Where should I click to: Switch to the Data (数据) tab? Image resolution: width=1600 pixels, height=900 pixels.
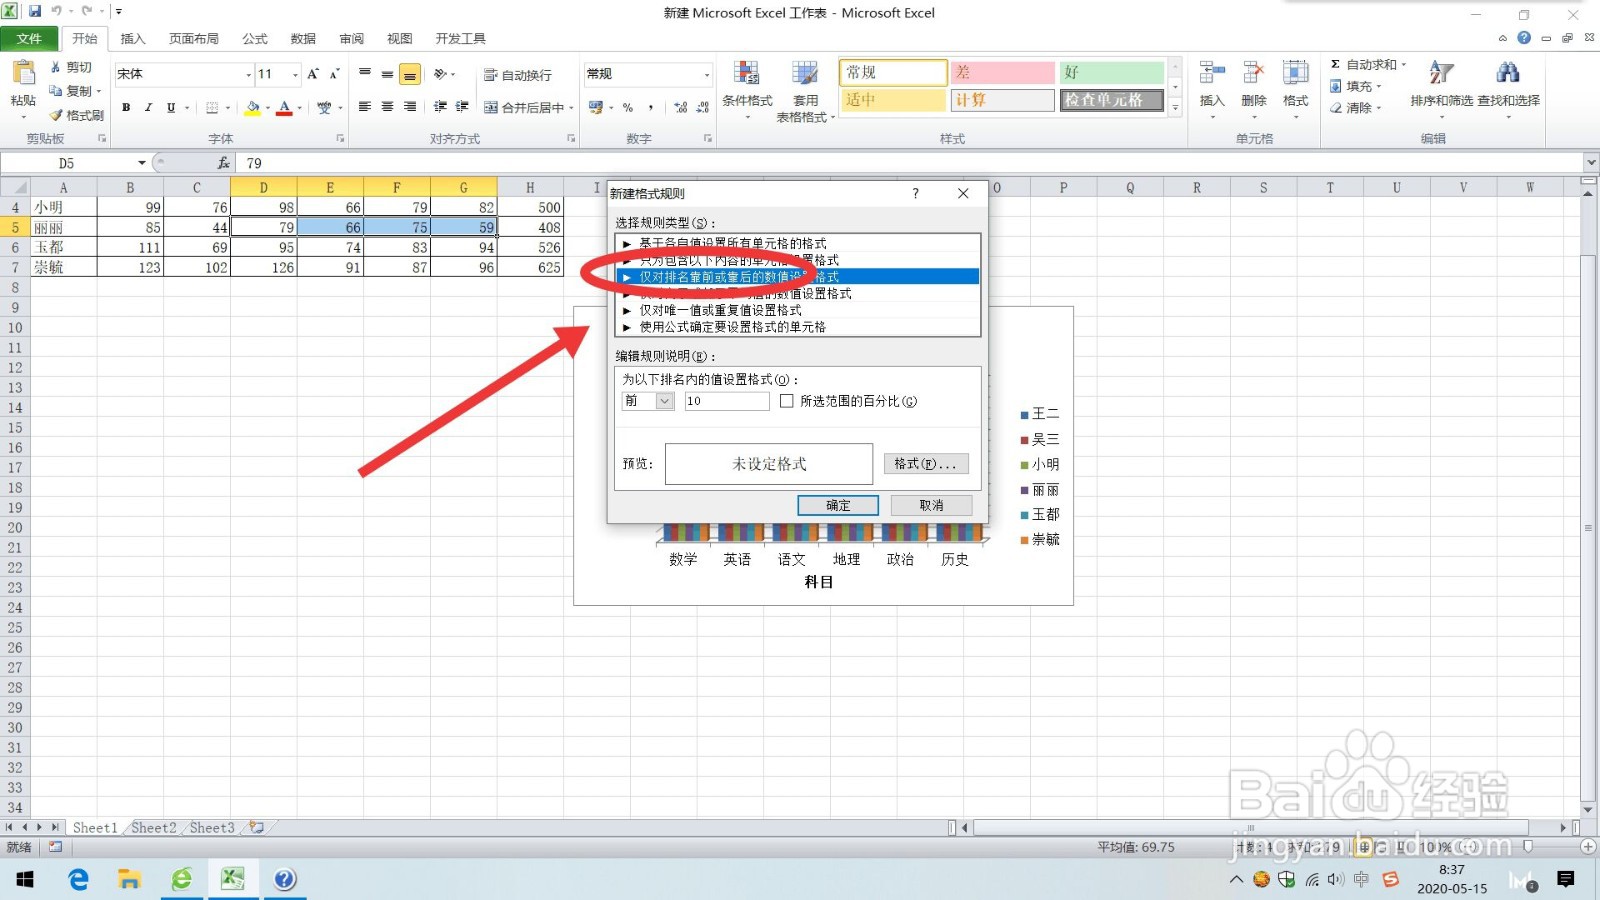(303, 39)
